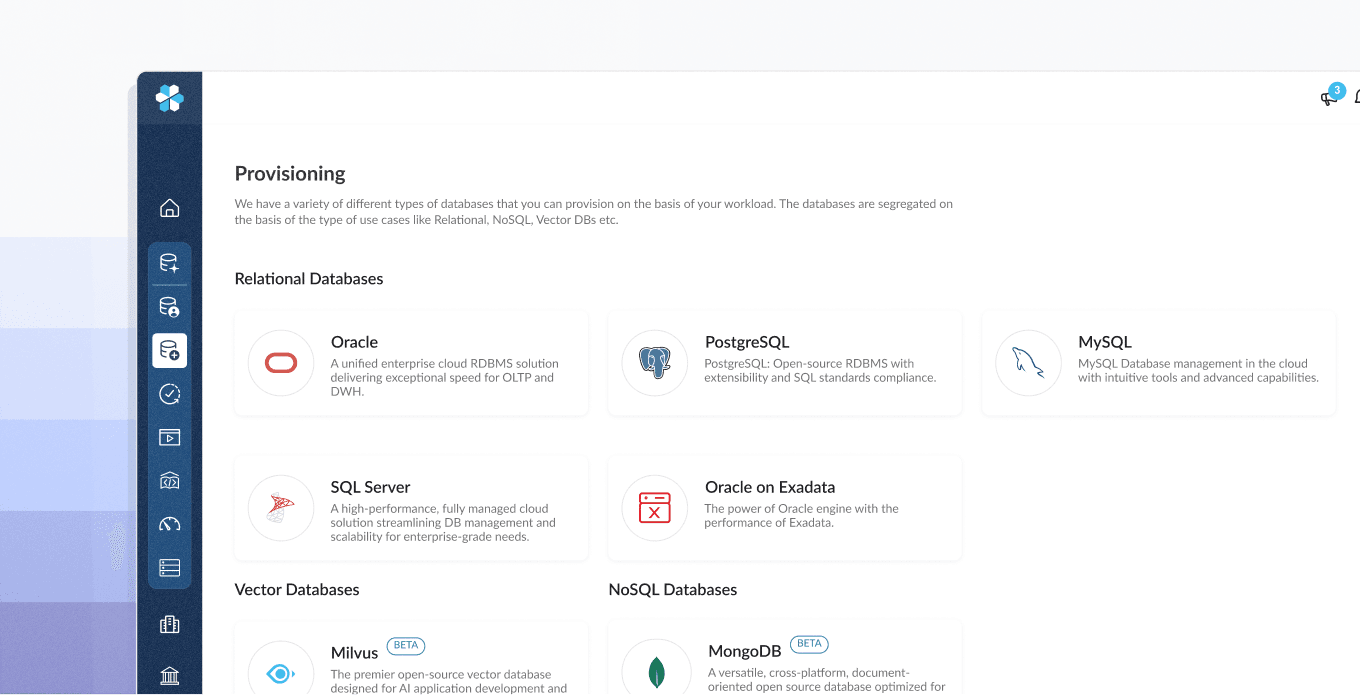The image size is (1360, 695).
Task: Click the Oracle red oval logo
Action: click(281, 363)
